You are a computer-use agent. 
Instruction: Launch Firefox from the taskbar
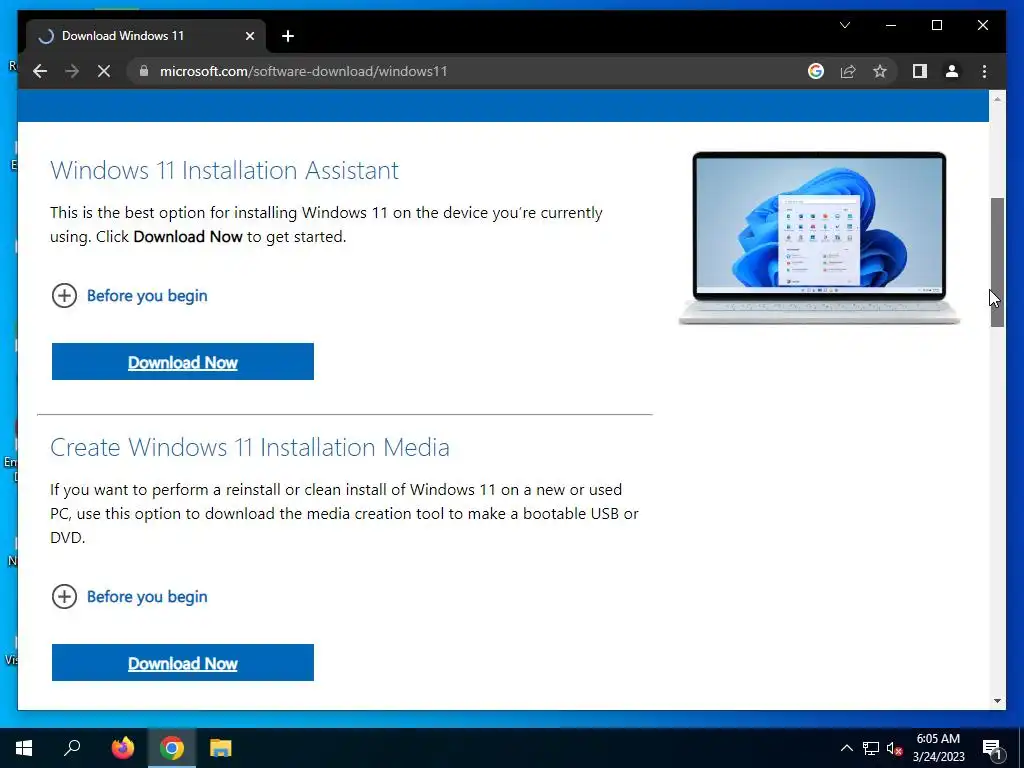click(122, 748)
